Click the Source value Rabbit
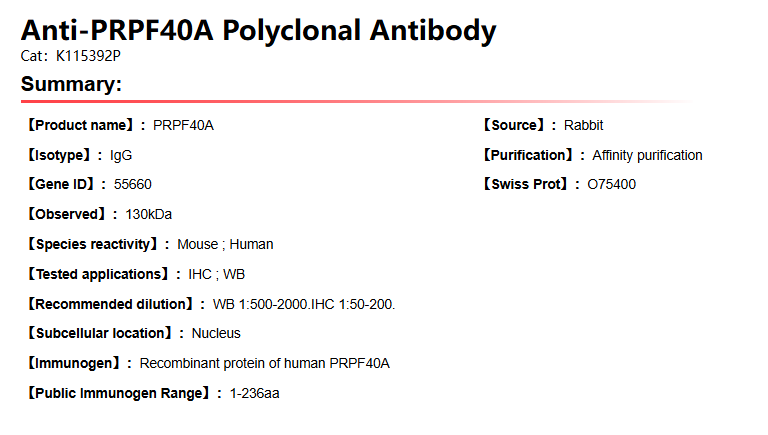Image resolution: width=768 pixels, height=435 pixels. 584,125
